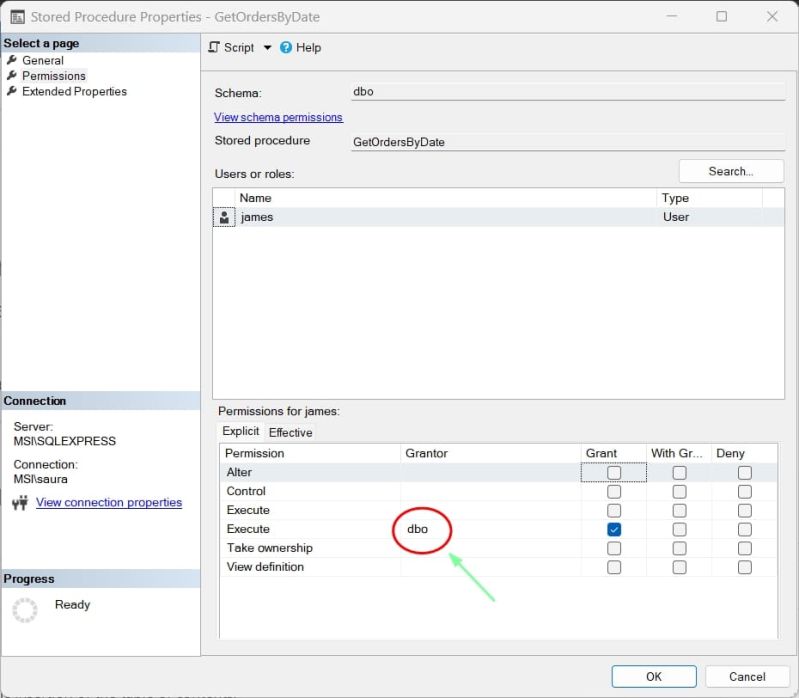The width and height of the screenshot is (799, 698).
Task: Click the Help label in toolbar
Action: coord(309,47)
